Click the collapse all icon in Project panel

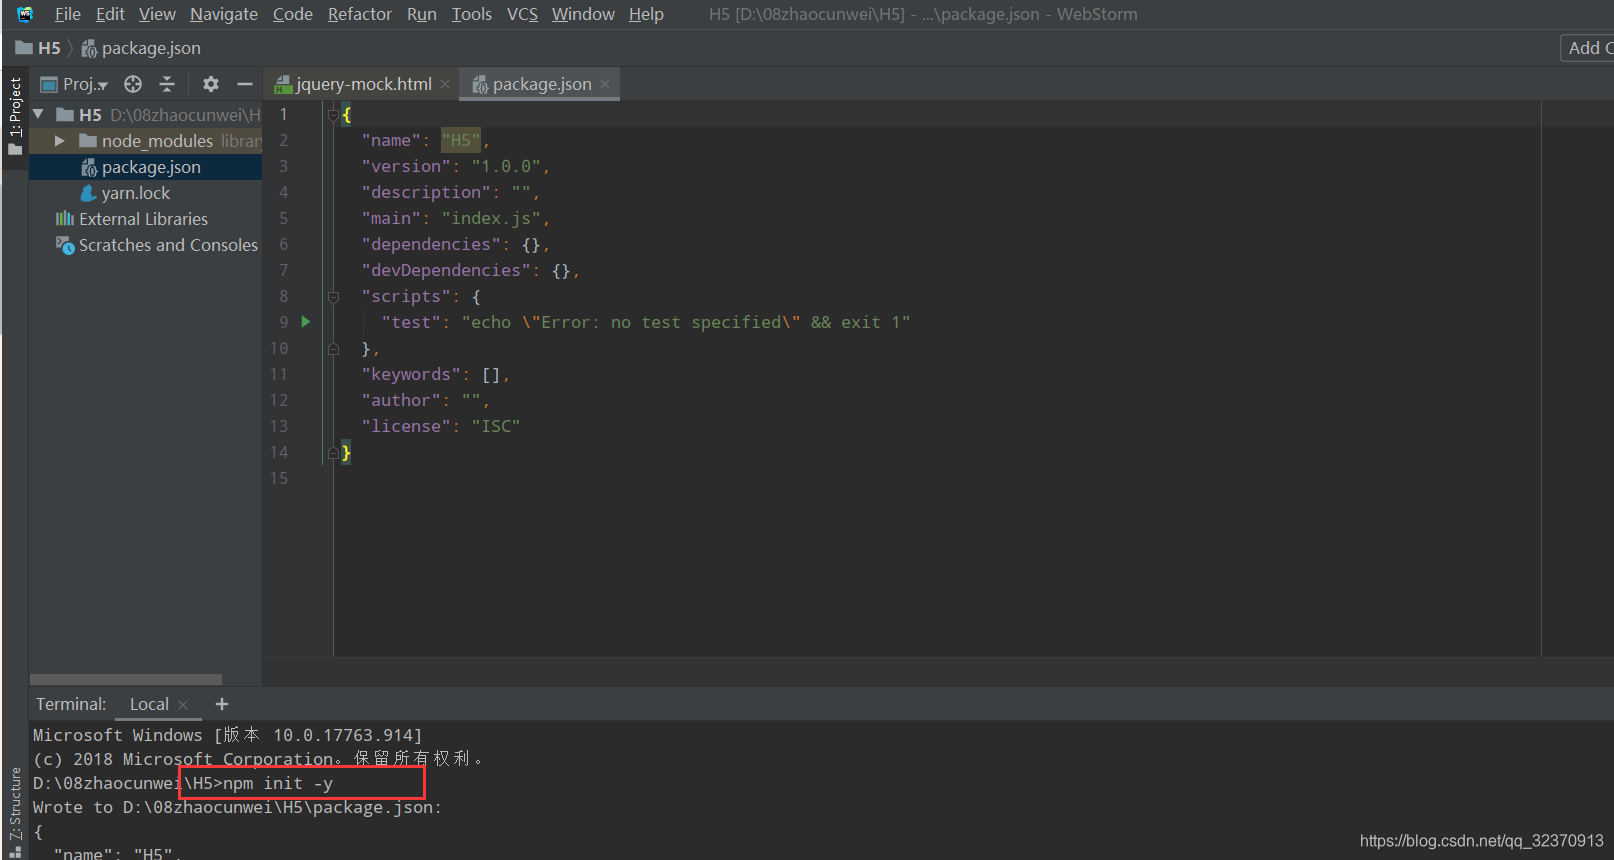[x=167, y=84]
